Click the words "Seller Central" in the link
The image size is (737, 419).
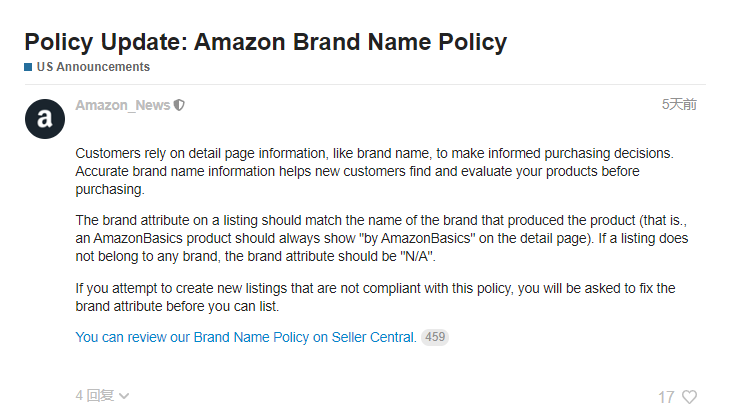coord(373,338)
